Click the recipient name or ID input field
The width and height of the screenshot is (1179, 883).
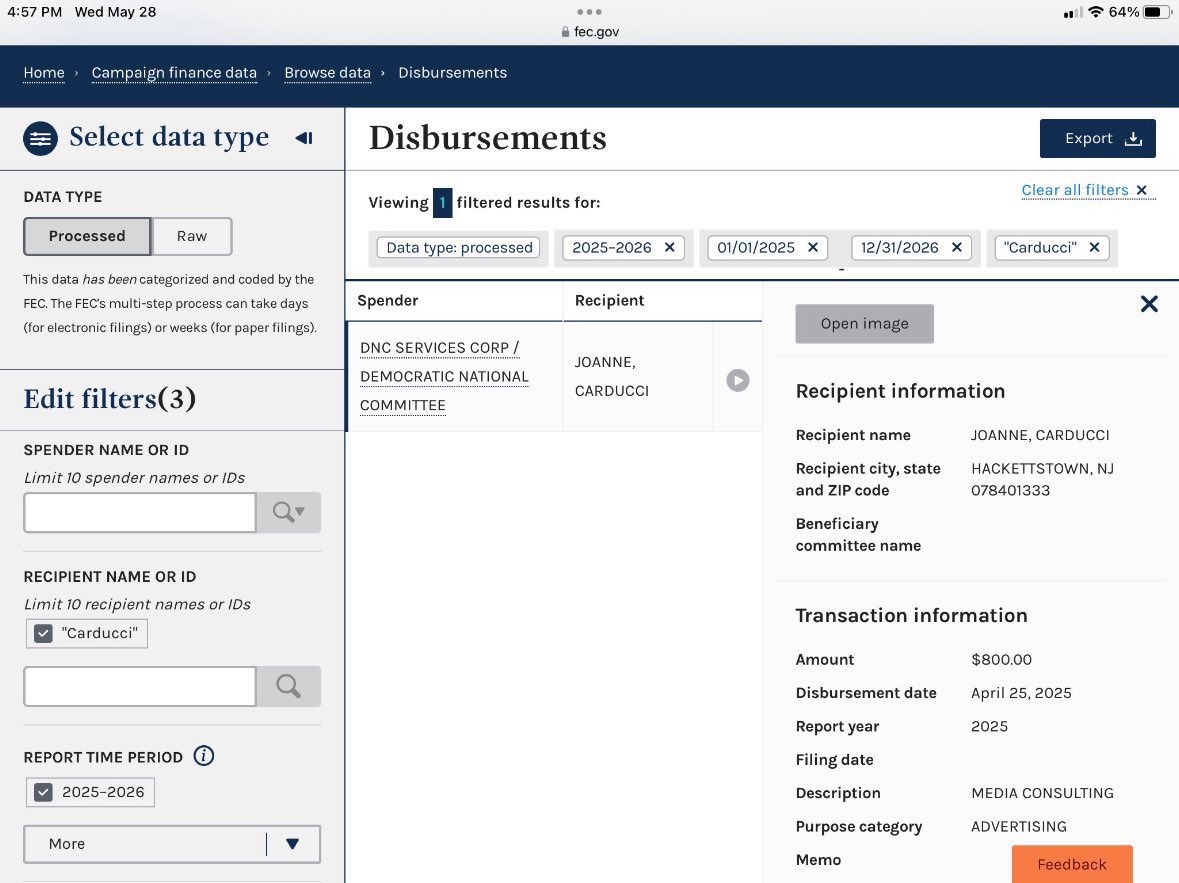tap(140, 686)
